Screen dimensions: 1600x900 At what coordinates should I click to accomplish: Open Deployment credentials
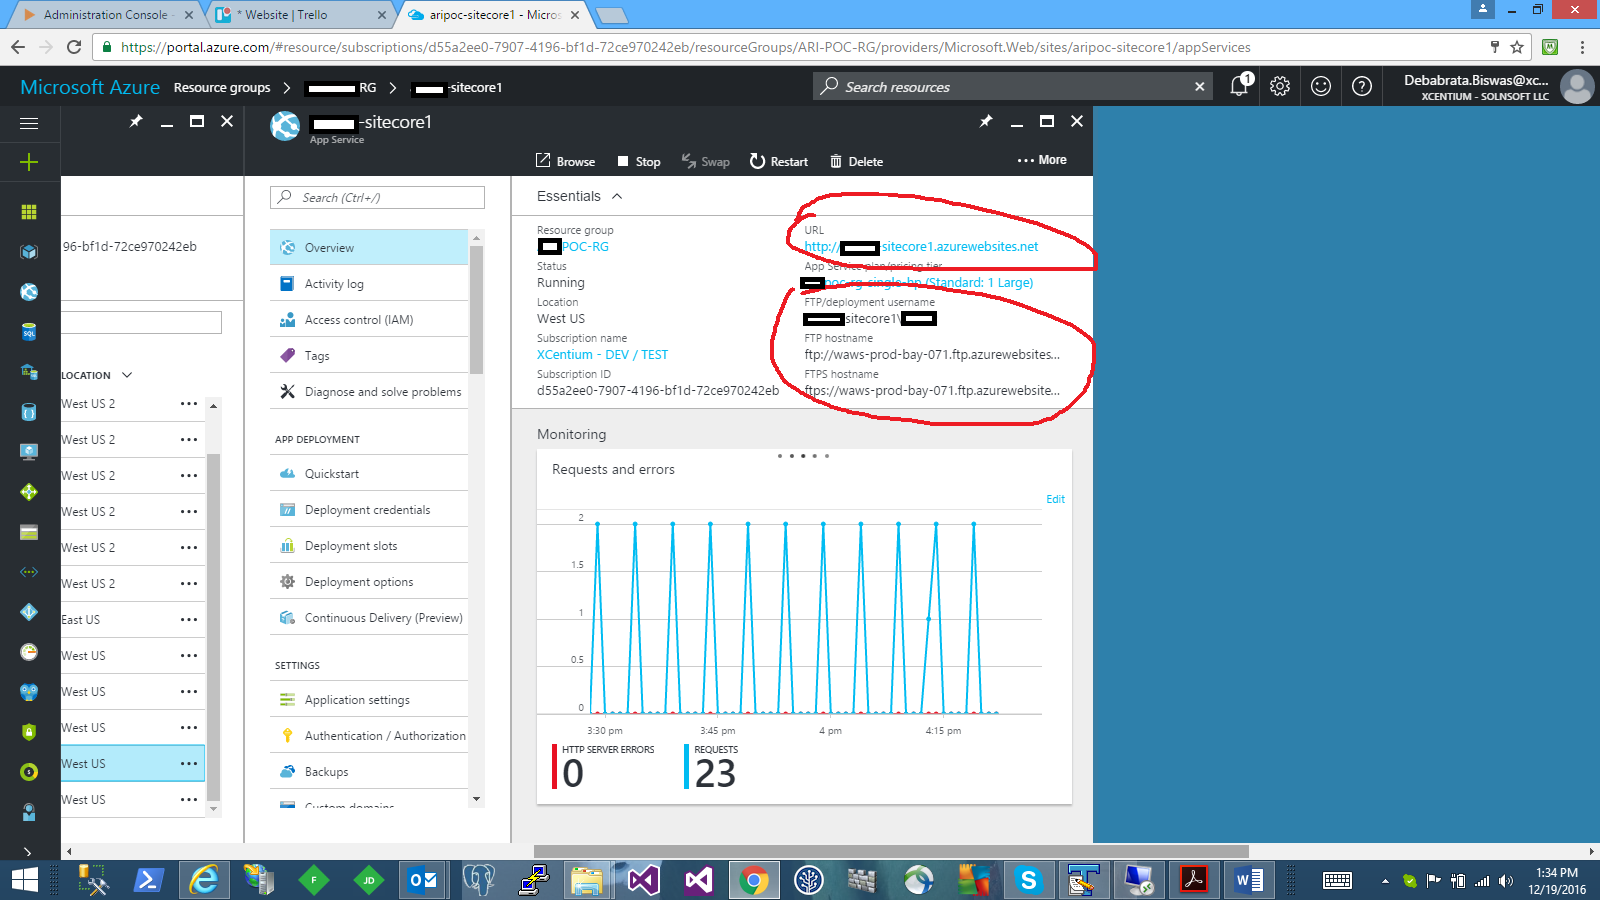pyautogui.click(x=369, y=509)
